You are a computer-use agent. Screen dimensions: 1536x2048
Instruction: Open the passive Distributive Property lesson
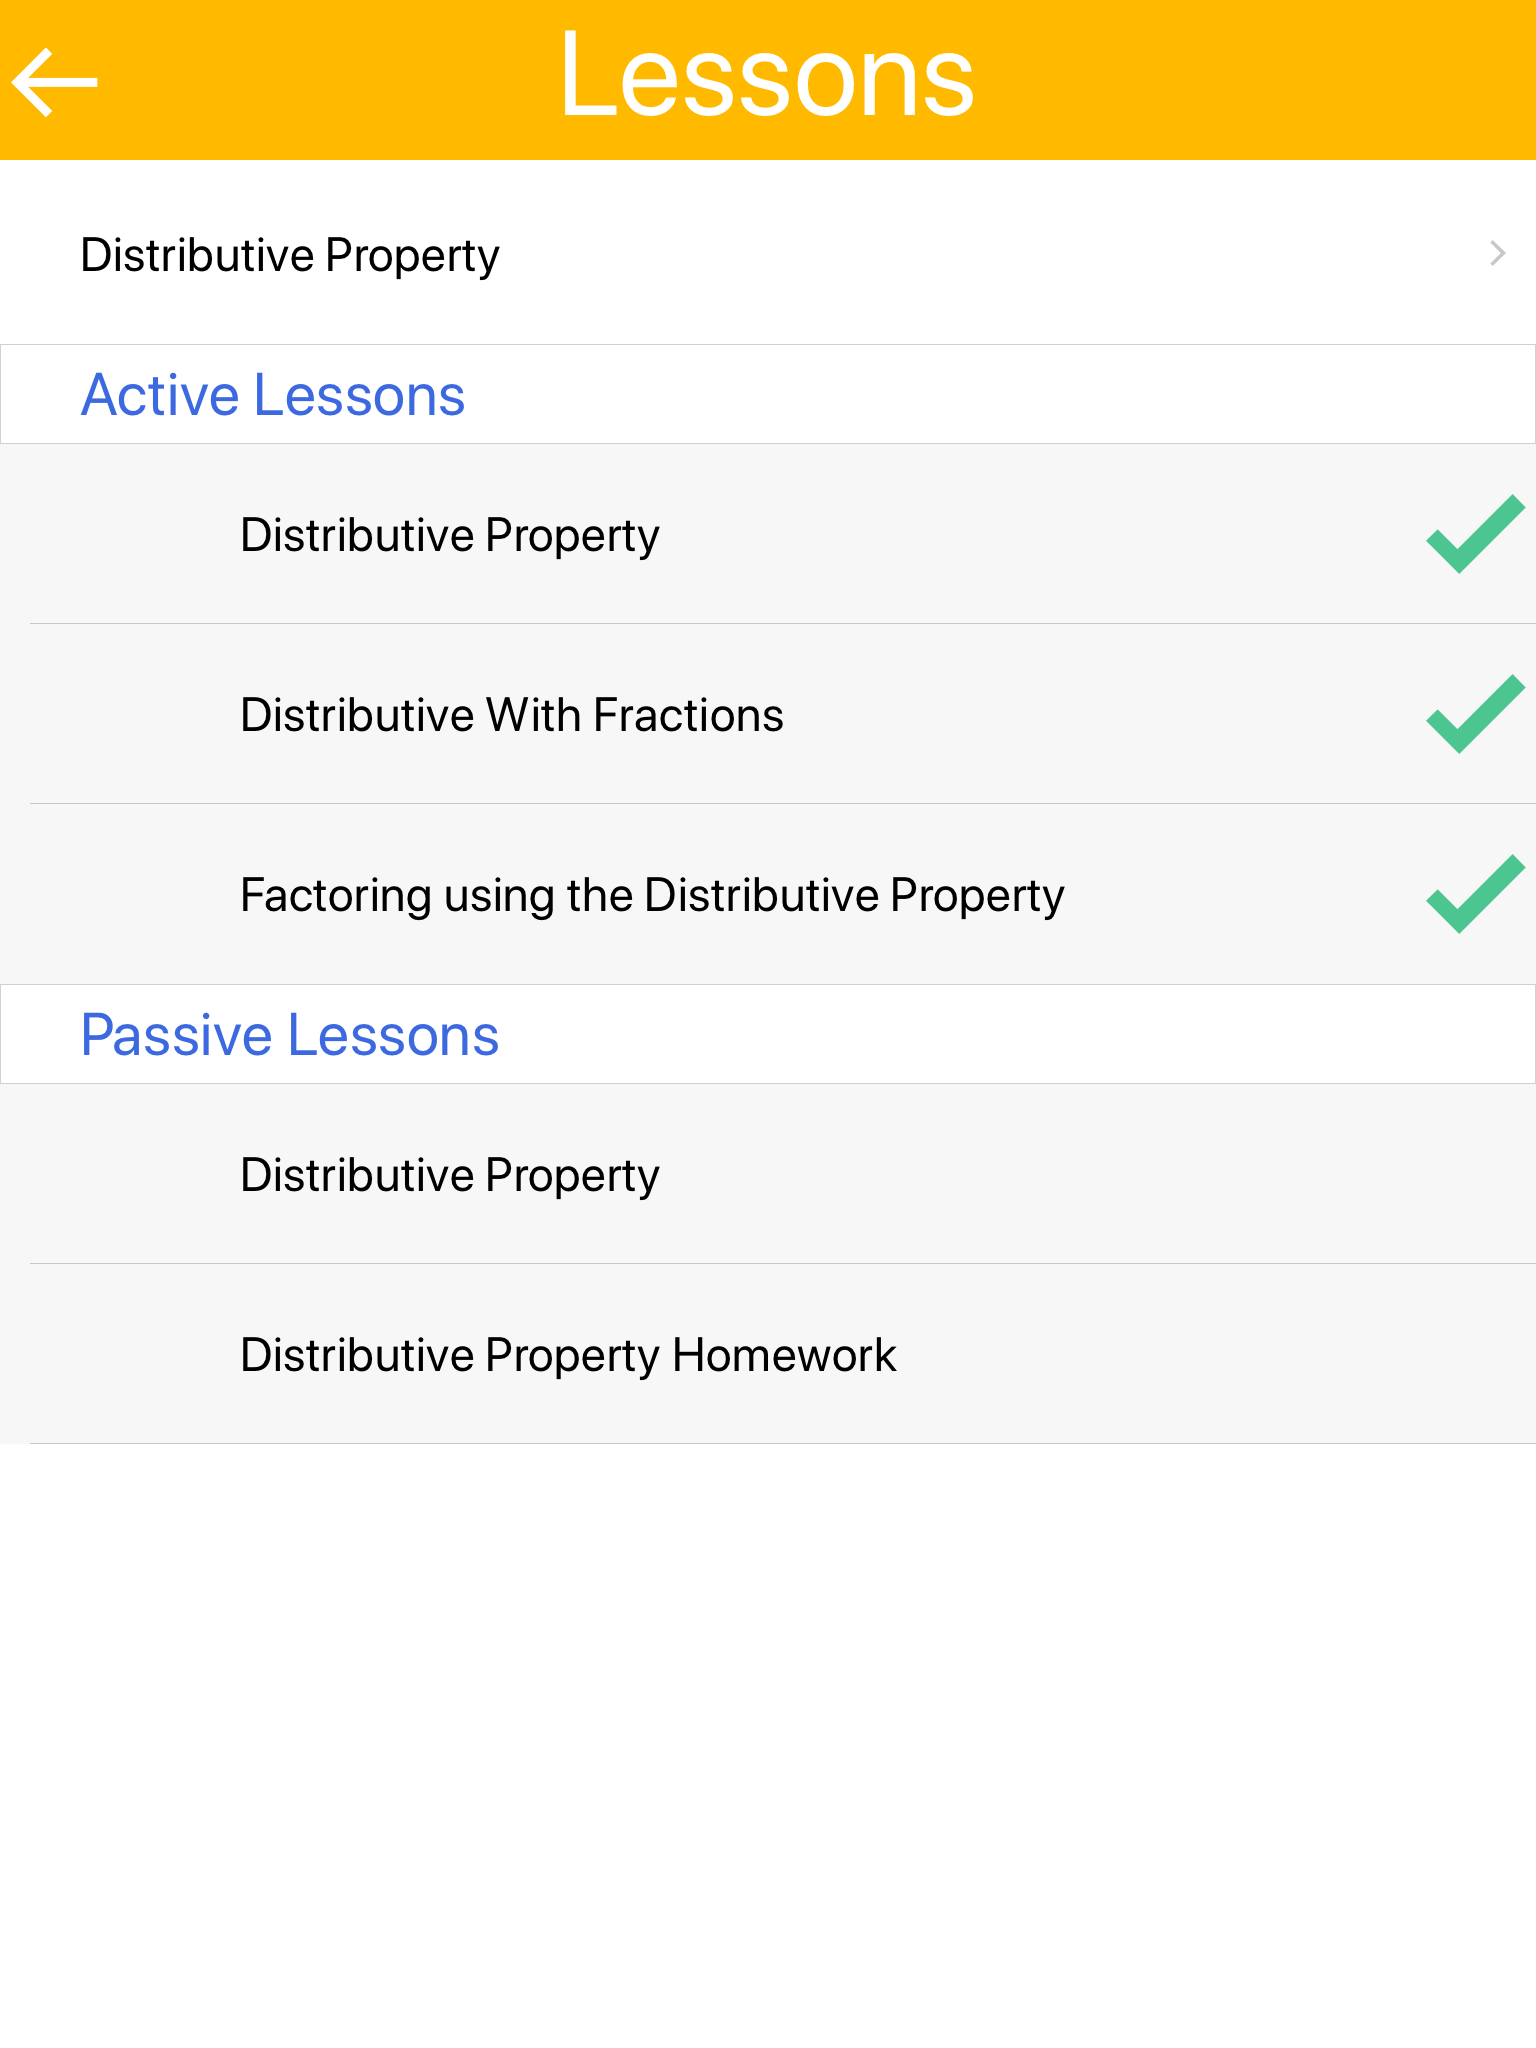450,1175
